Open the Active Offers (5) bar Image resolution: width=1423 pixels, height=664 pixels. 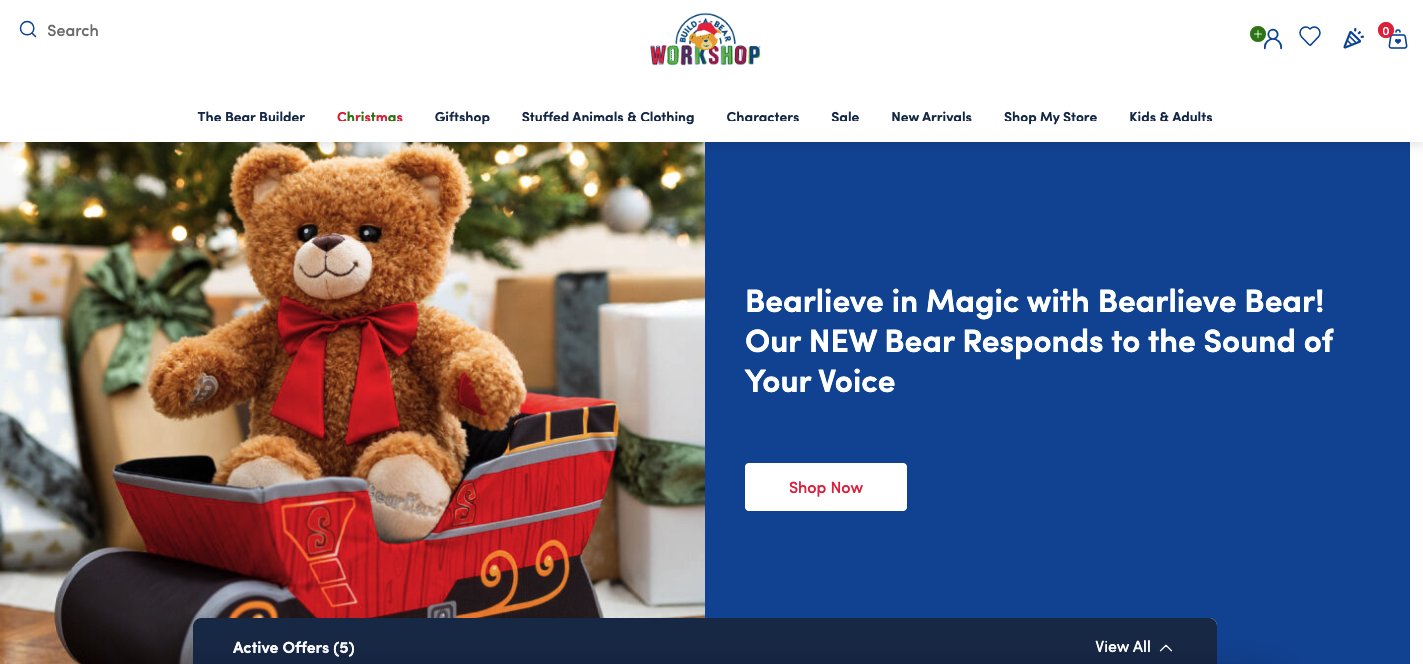tap(705, 641)
